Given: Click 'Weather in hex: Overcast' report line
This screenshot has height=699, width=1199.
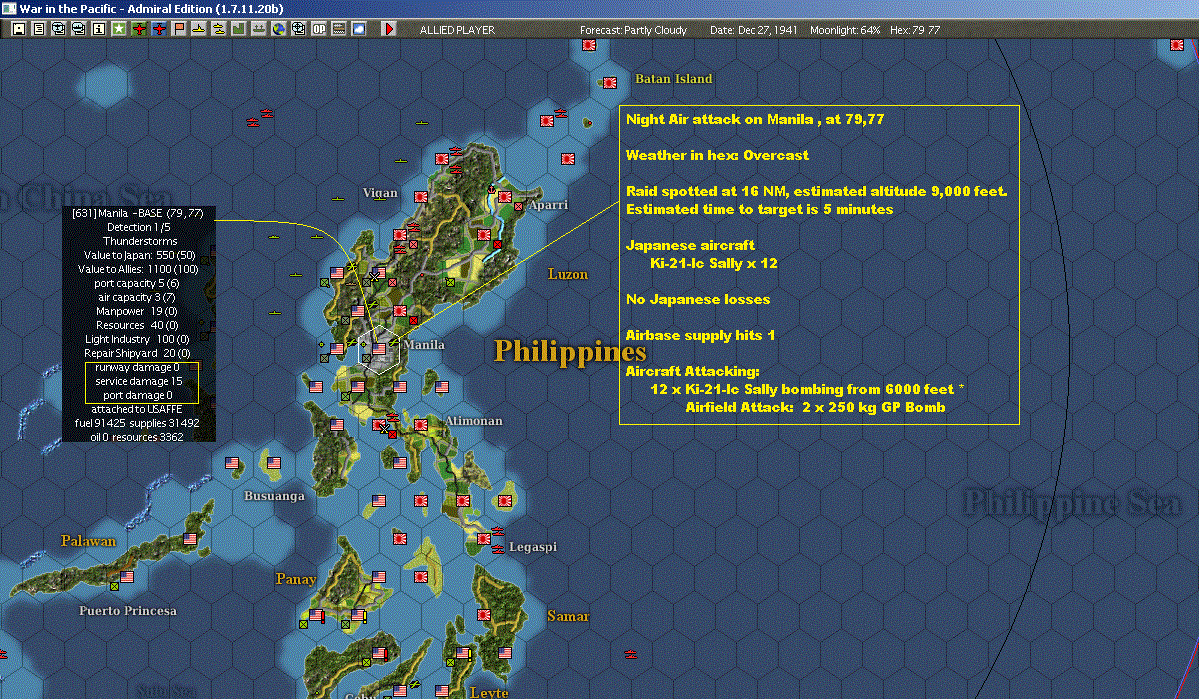Looking at the screenshot, I should (x=717, y=155).
